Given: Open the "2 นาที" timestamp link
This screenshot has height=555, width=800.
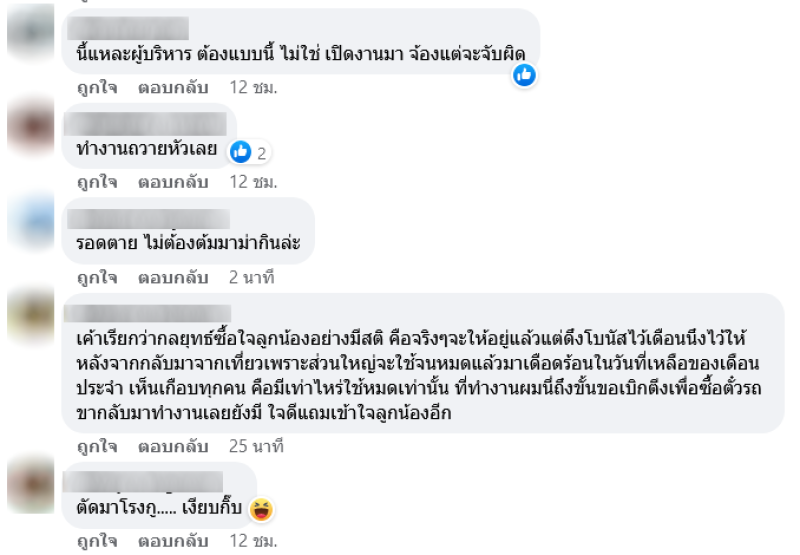Looking at the screenshot, I should click(250, 277).
